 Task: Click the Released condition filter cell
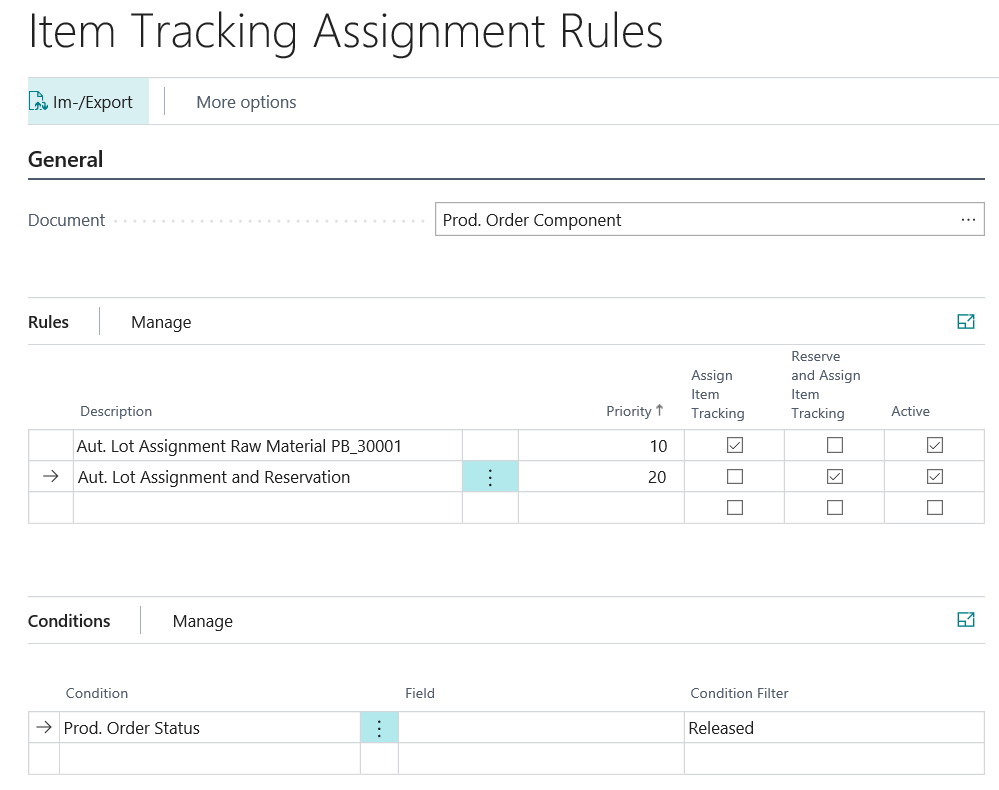(834, 728)
